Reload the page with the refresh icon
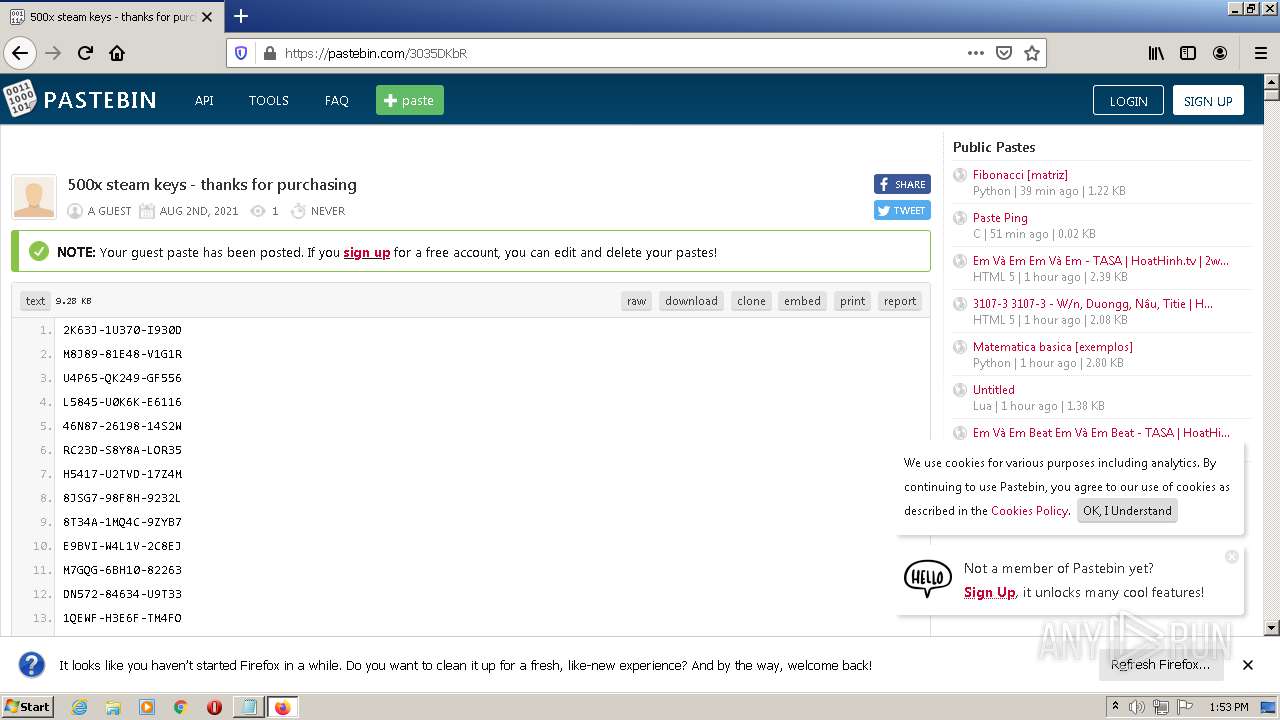This screenshot has width=1280, height=720. coord(85,53)
